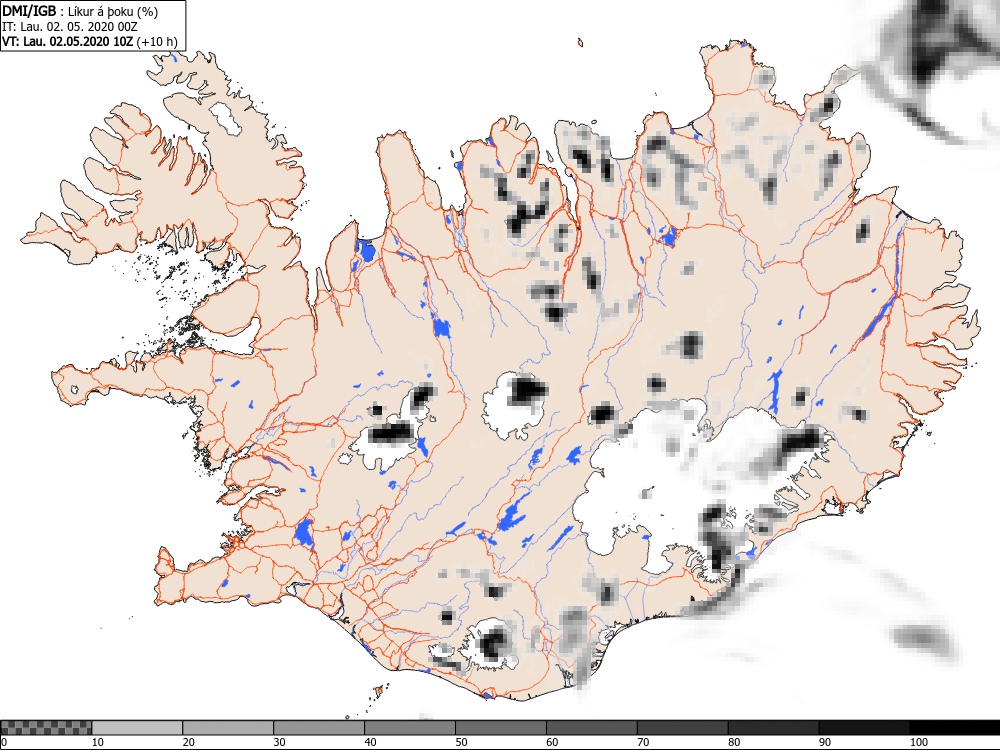Select the 40–50 percent legend swatch
The width and height of the screenshot is (1000, 750).
click(410, 728)
